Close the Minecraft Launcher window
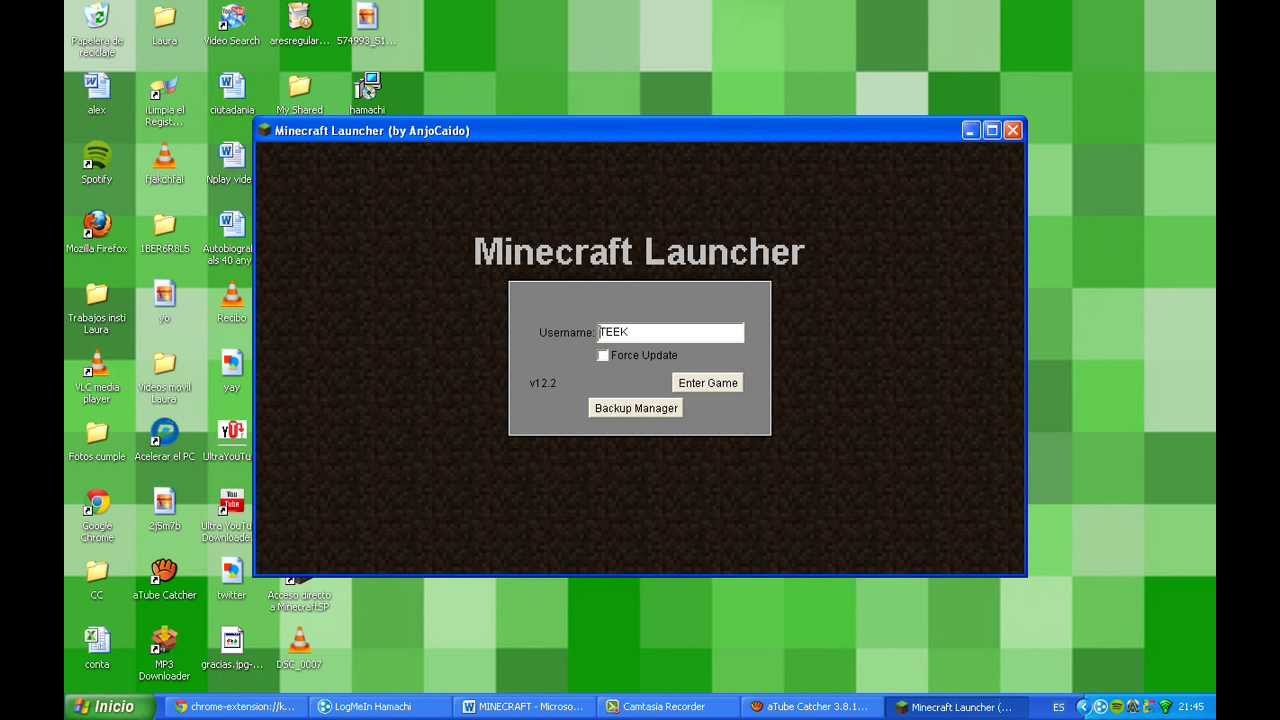This screenshot has width=1280, height=720. pos(1012,131)
